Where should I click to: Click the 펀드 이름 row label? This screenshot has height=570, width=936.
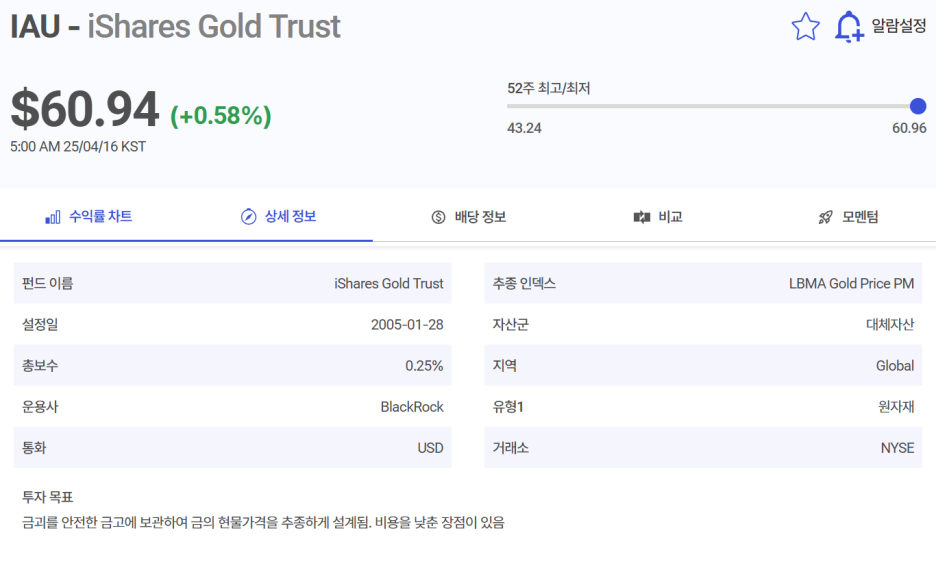47,284
